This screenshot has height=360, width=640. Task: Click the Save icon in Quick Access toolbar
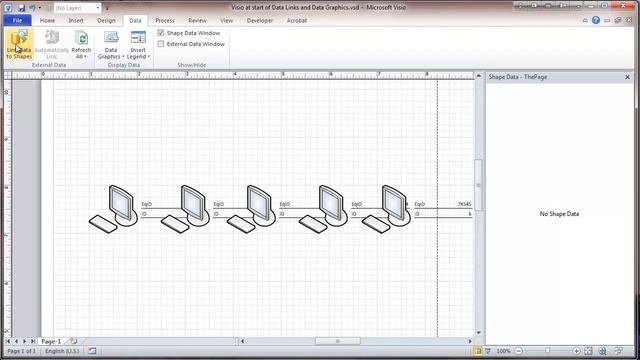pyautogui.click(x=21, y=8)
